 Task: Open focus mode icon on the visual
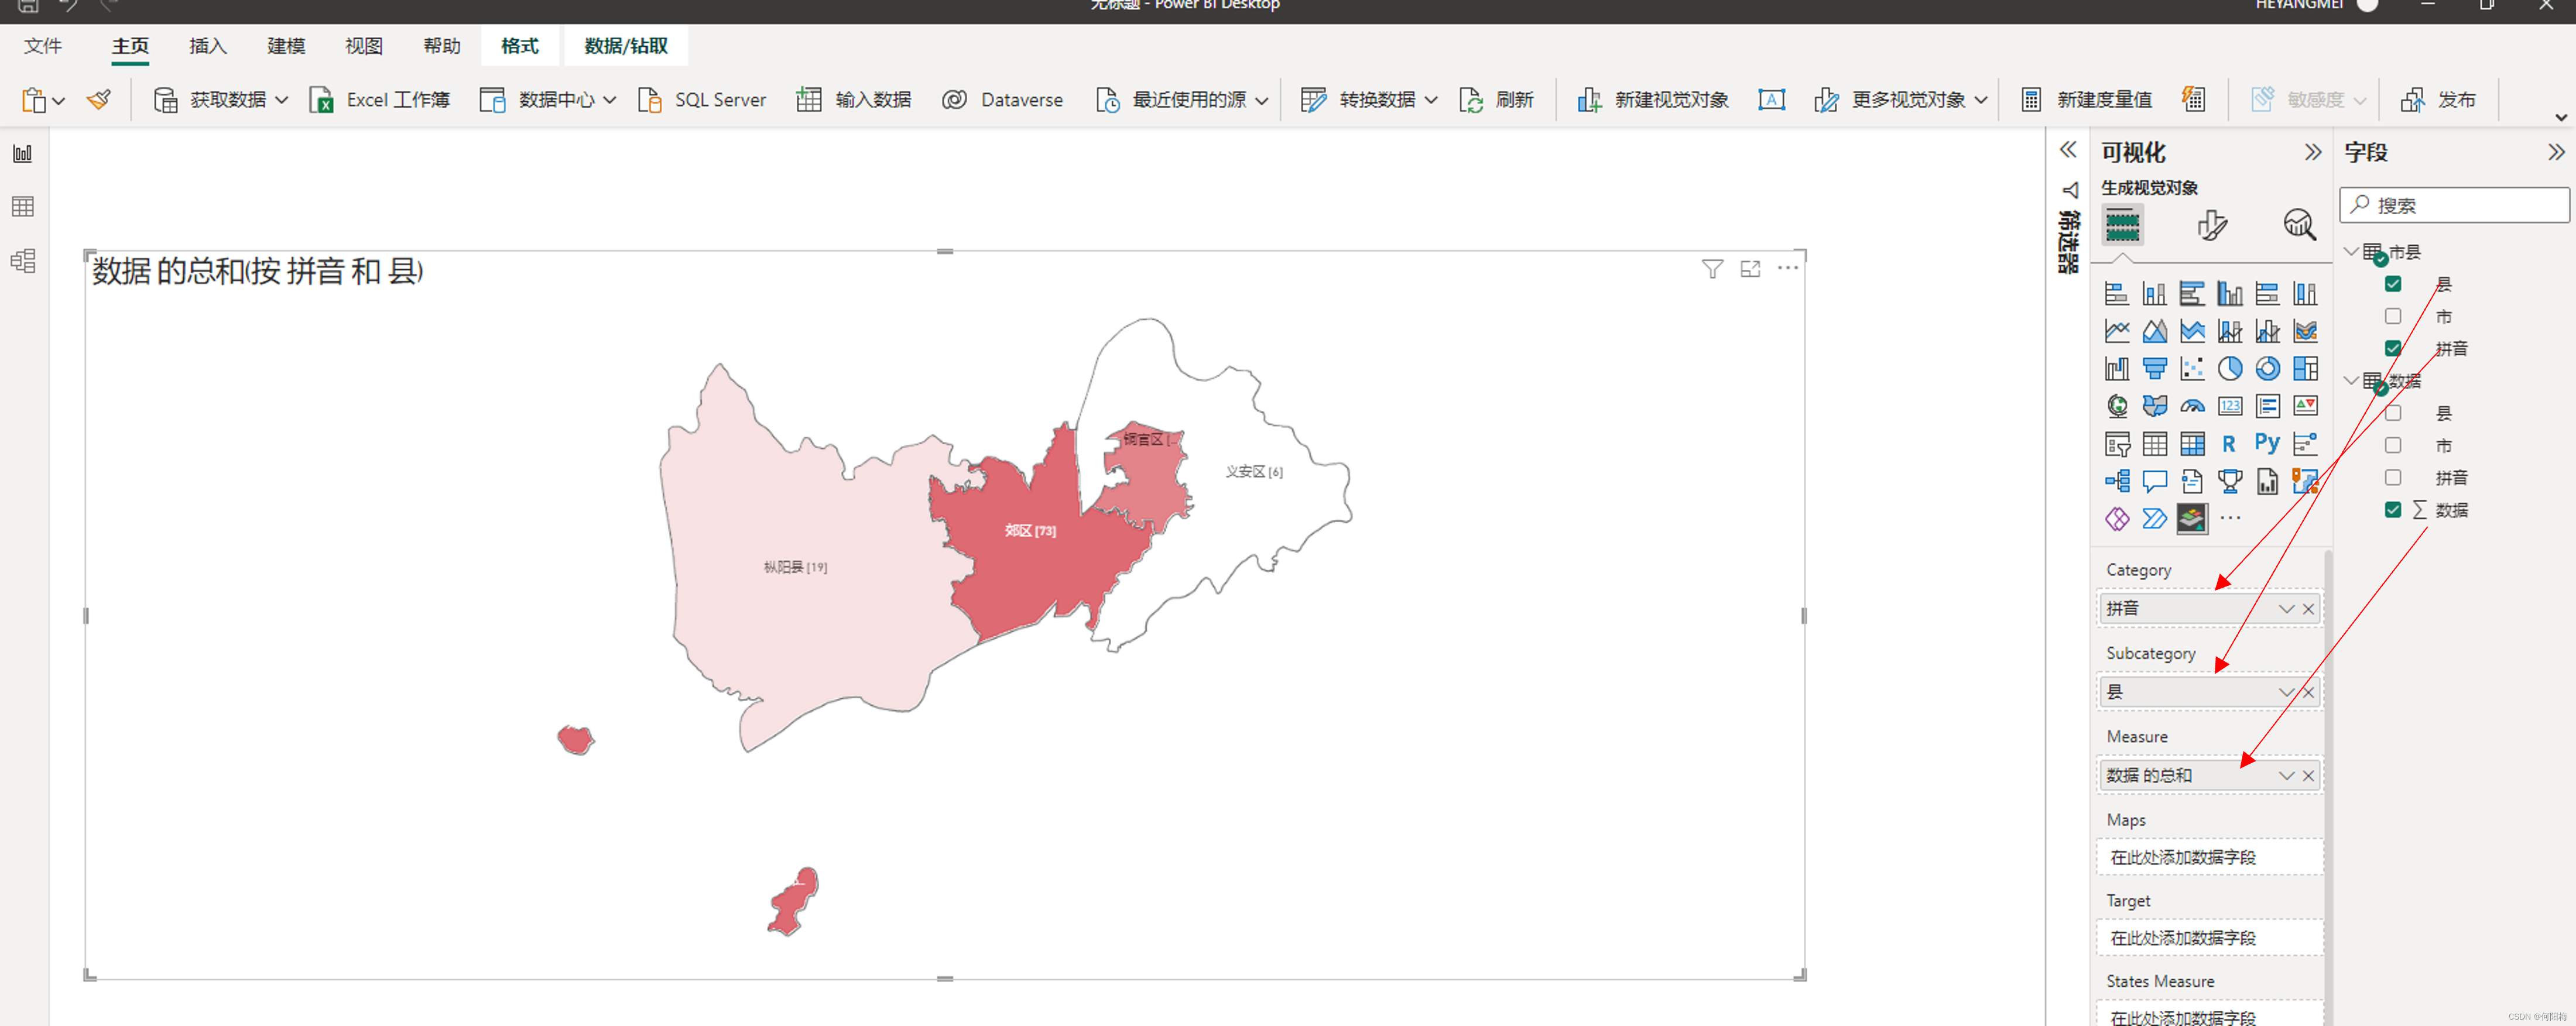click(x=1750, y=269)
